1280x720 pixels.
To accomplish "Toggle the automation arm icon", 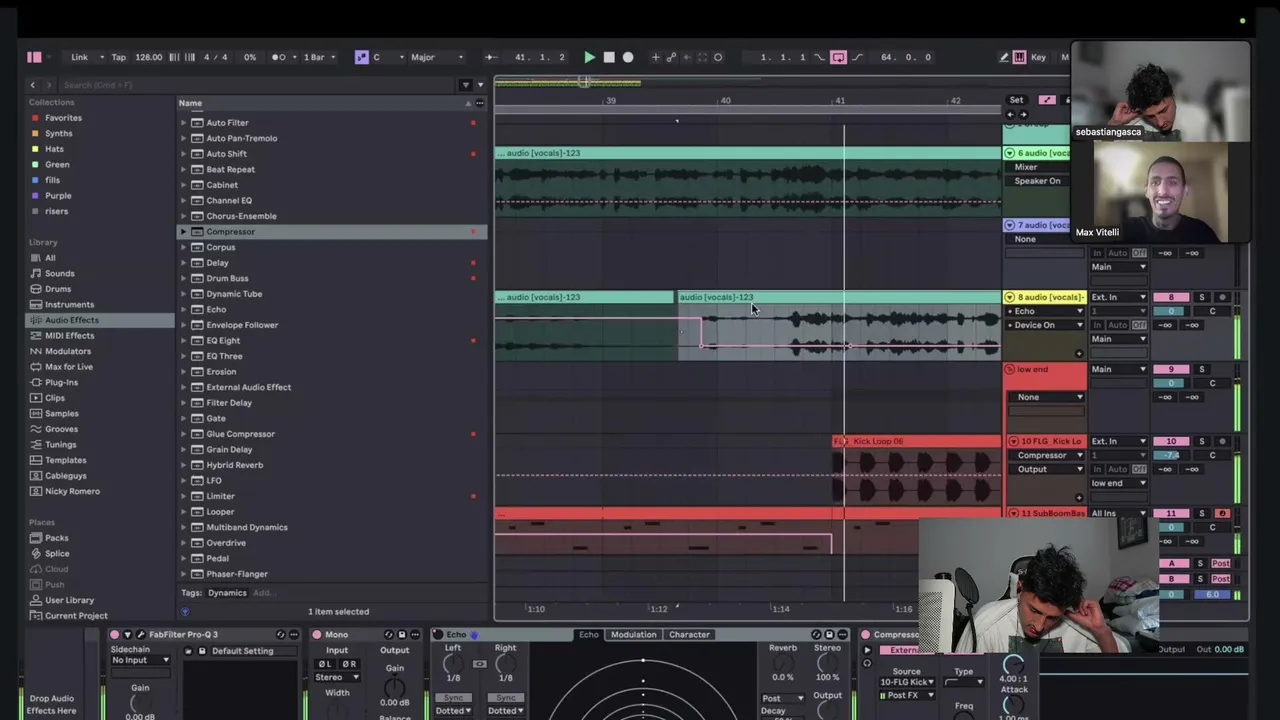I will [671, 57].
